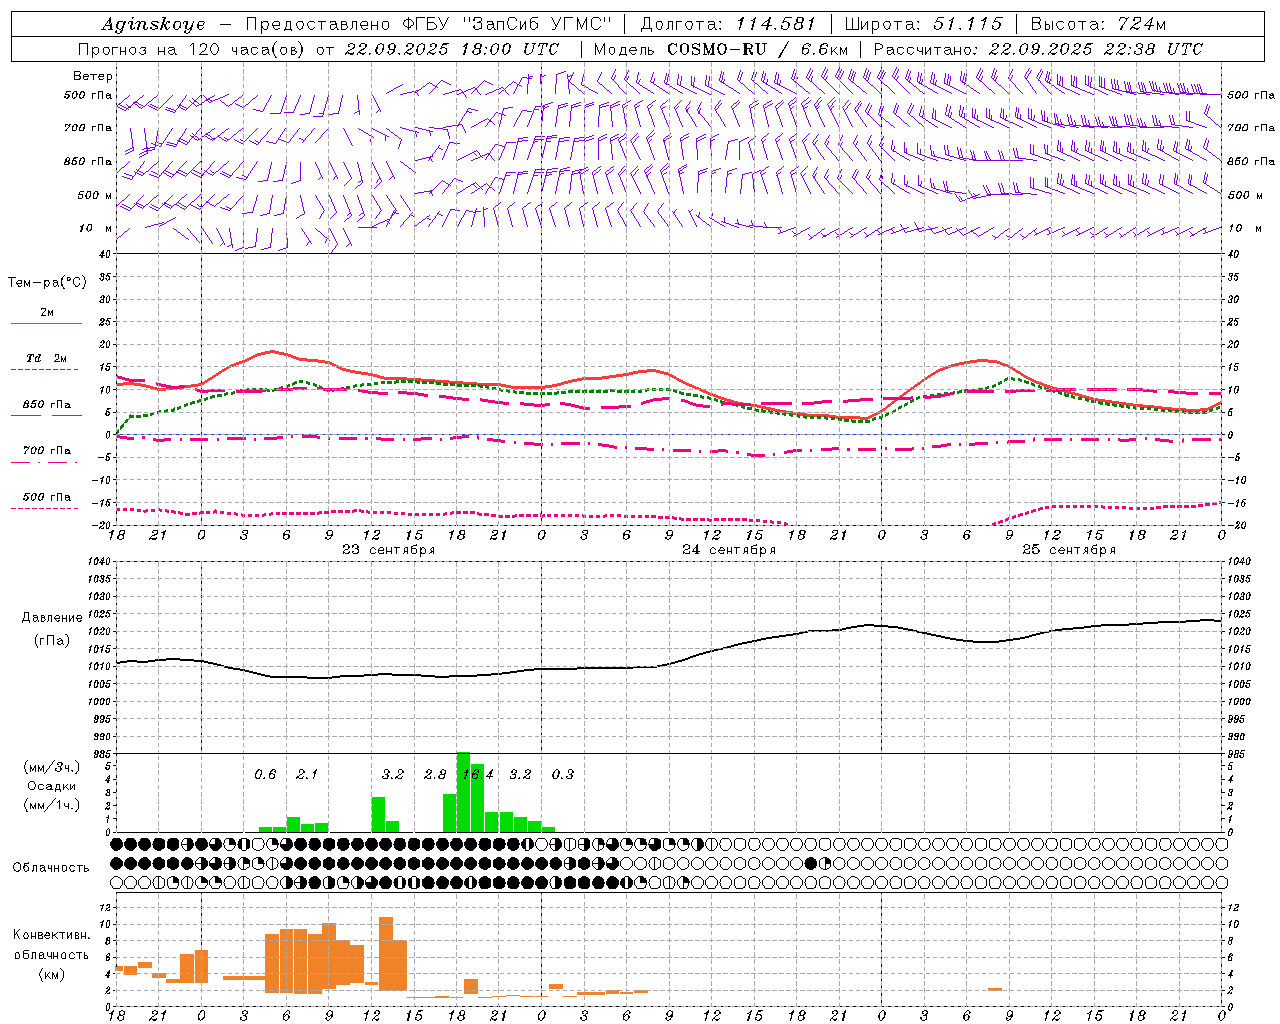Click the 500 гПа dotted legend line in temperature panel
The width and height of the screenshot is (1280, 1024).
44,508
